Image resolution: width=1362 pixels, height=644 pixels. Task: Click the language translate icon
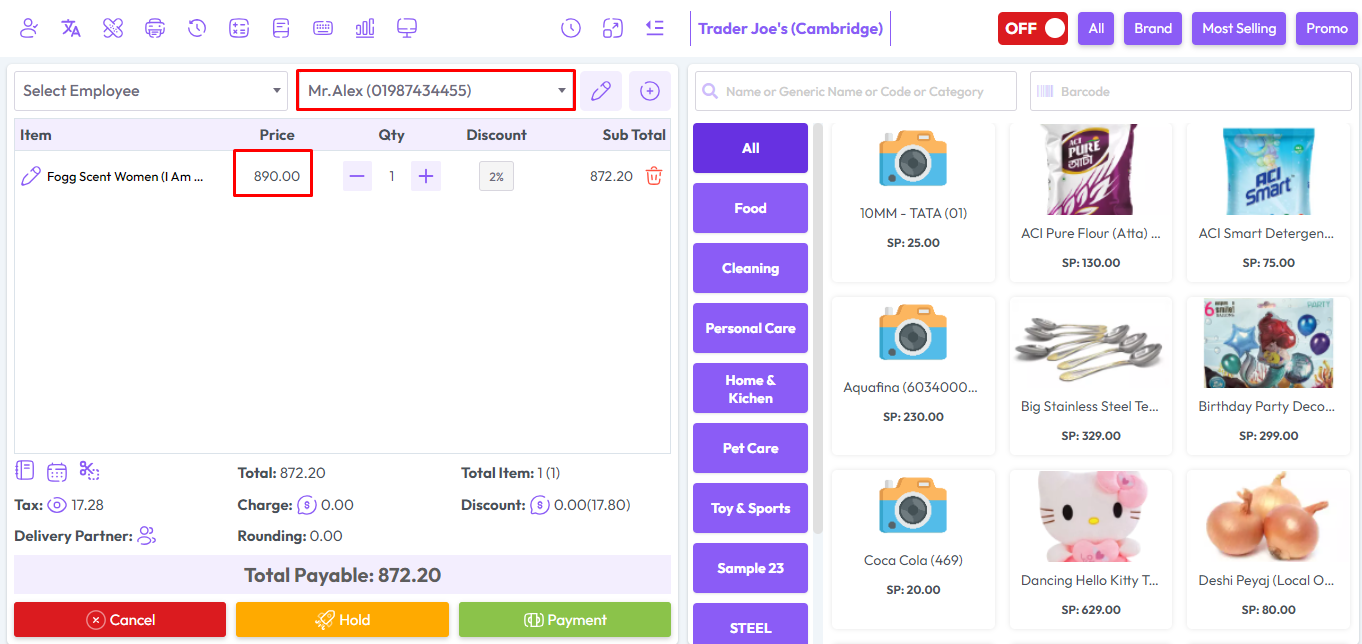(x=71, y=28)
